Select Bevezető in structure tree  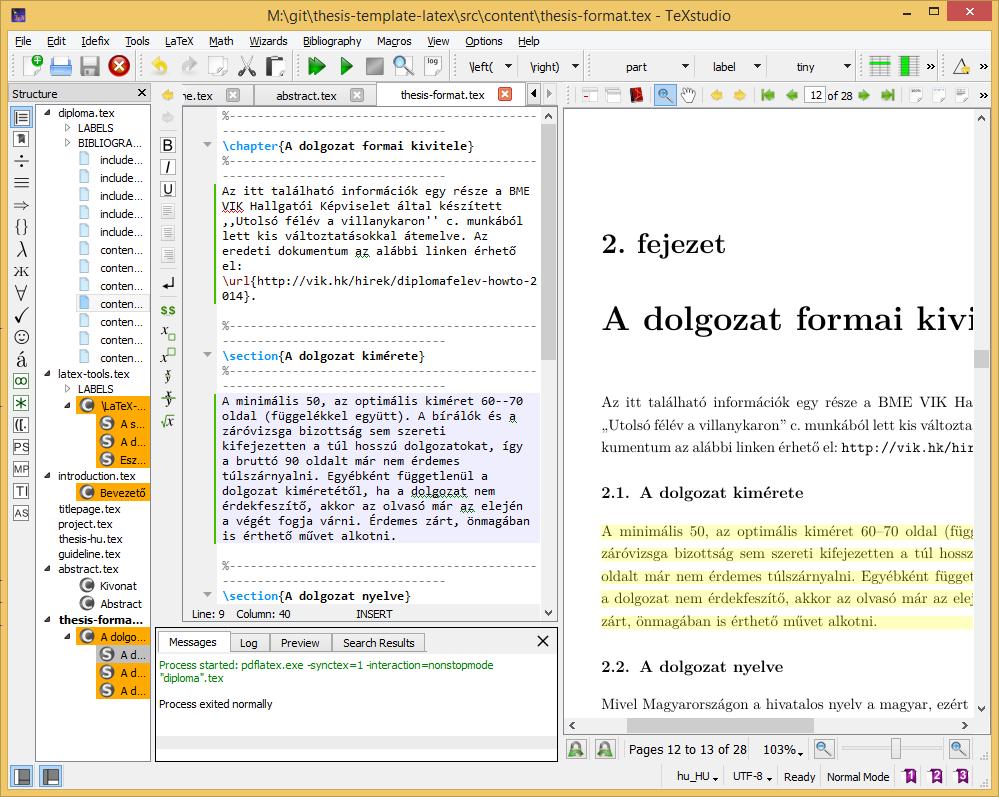(x=122, y=492)
